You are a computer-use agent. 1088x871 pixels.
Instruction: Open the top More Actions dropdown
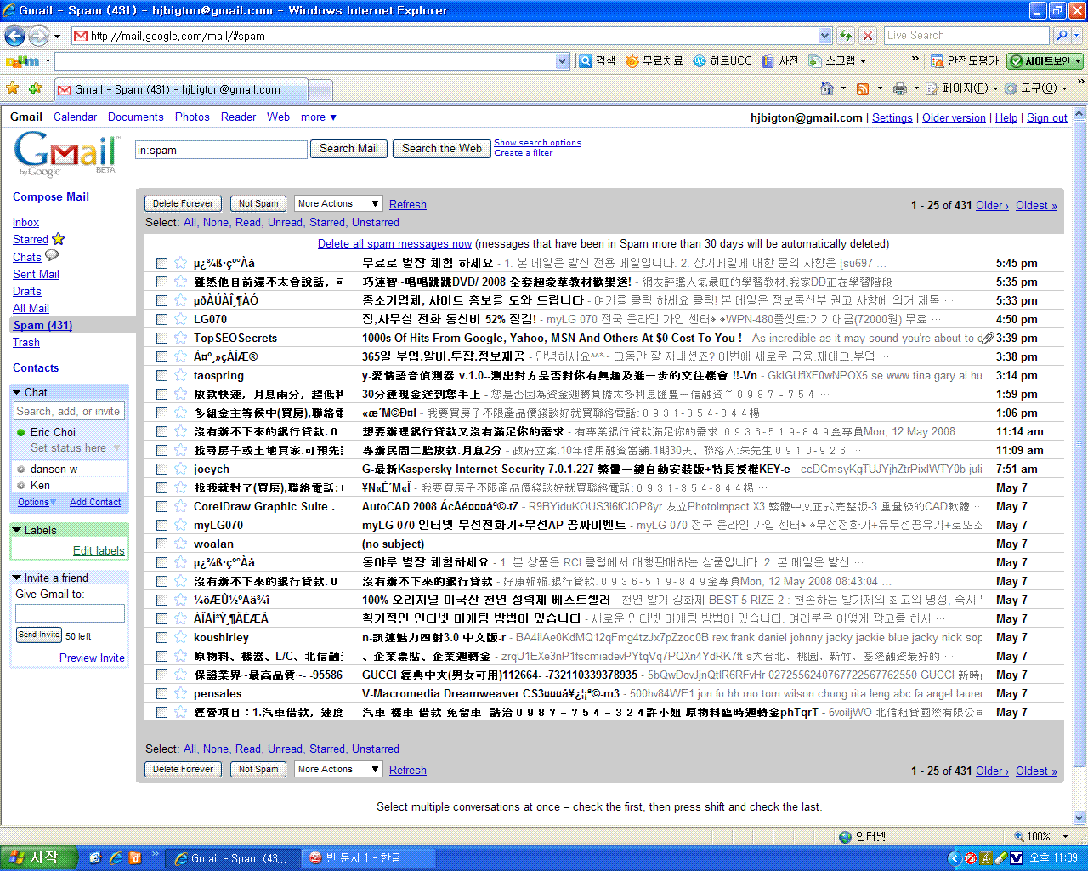(338, 204)
